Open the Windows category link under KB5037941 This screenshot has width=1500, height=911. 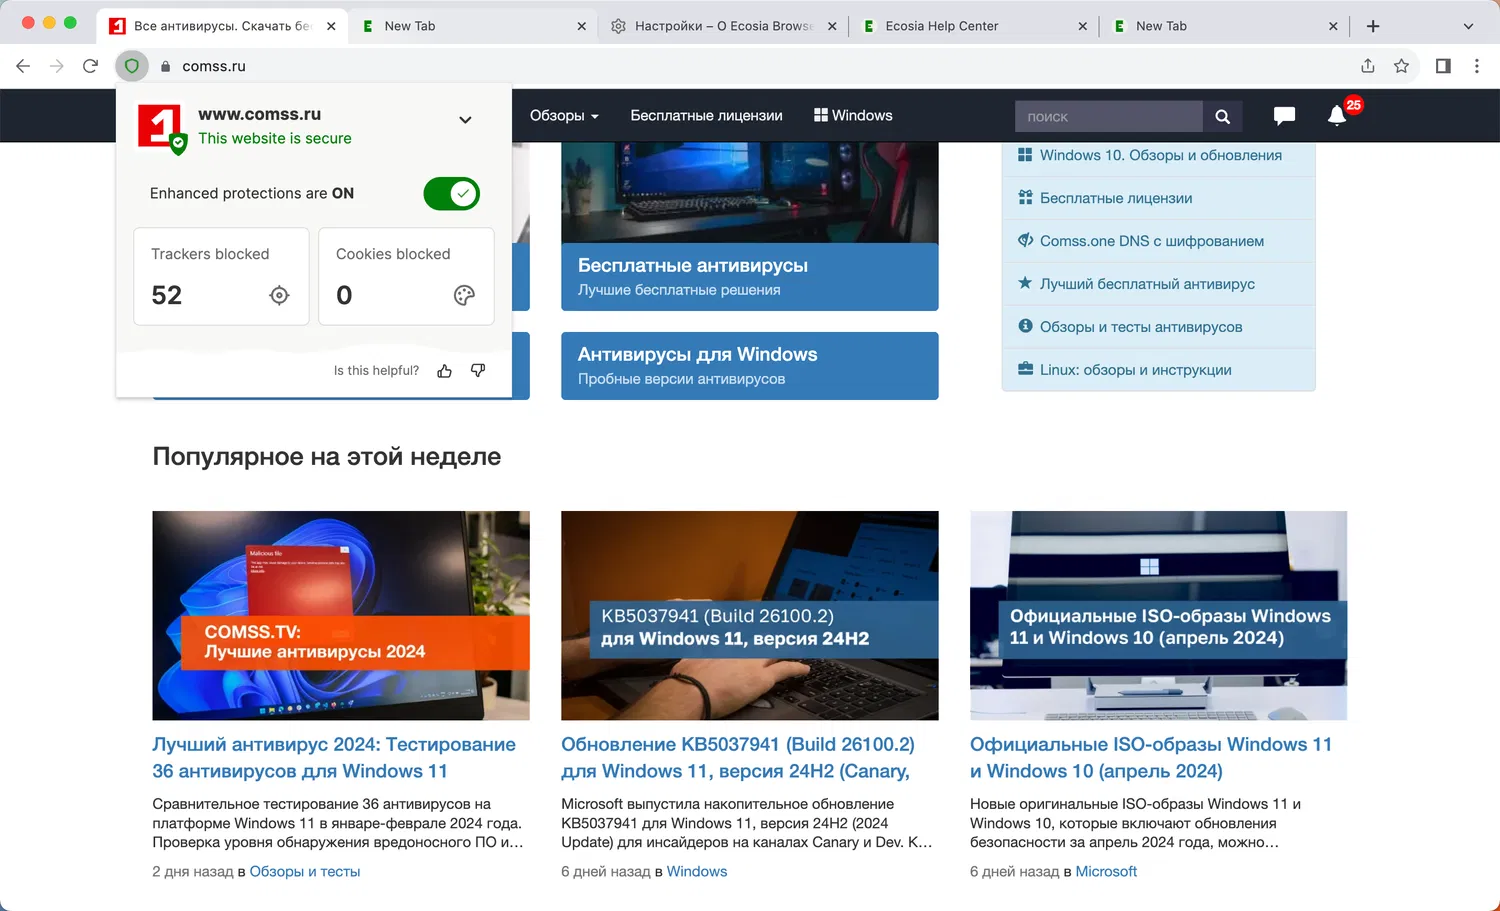tap(697, 872)
